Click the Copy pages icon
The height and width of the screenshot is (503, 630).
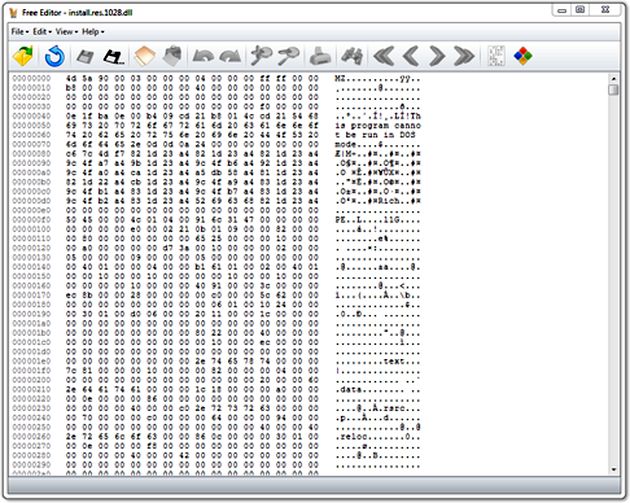tap(144, 56)
